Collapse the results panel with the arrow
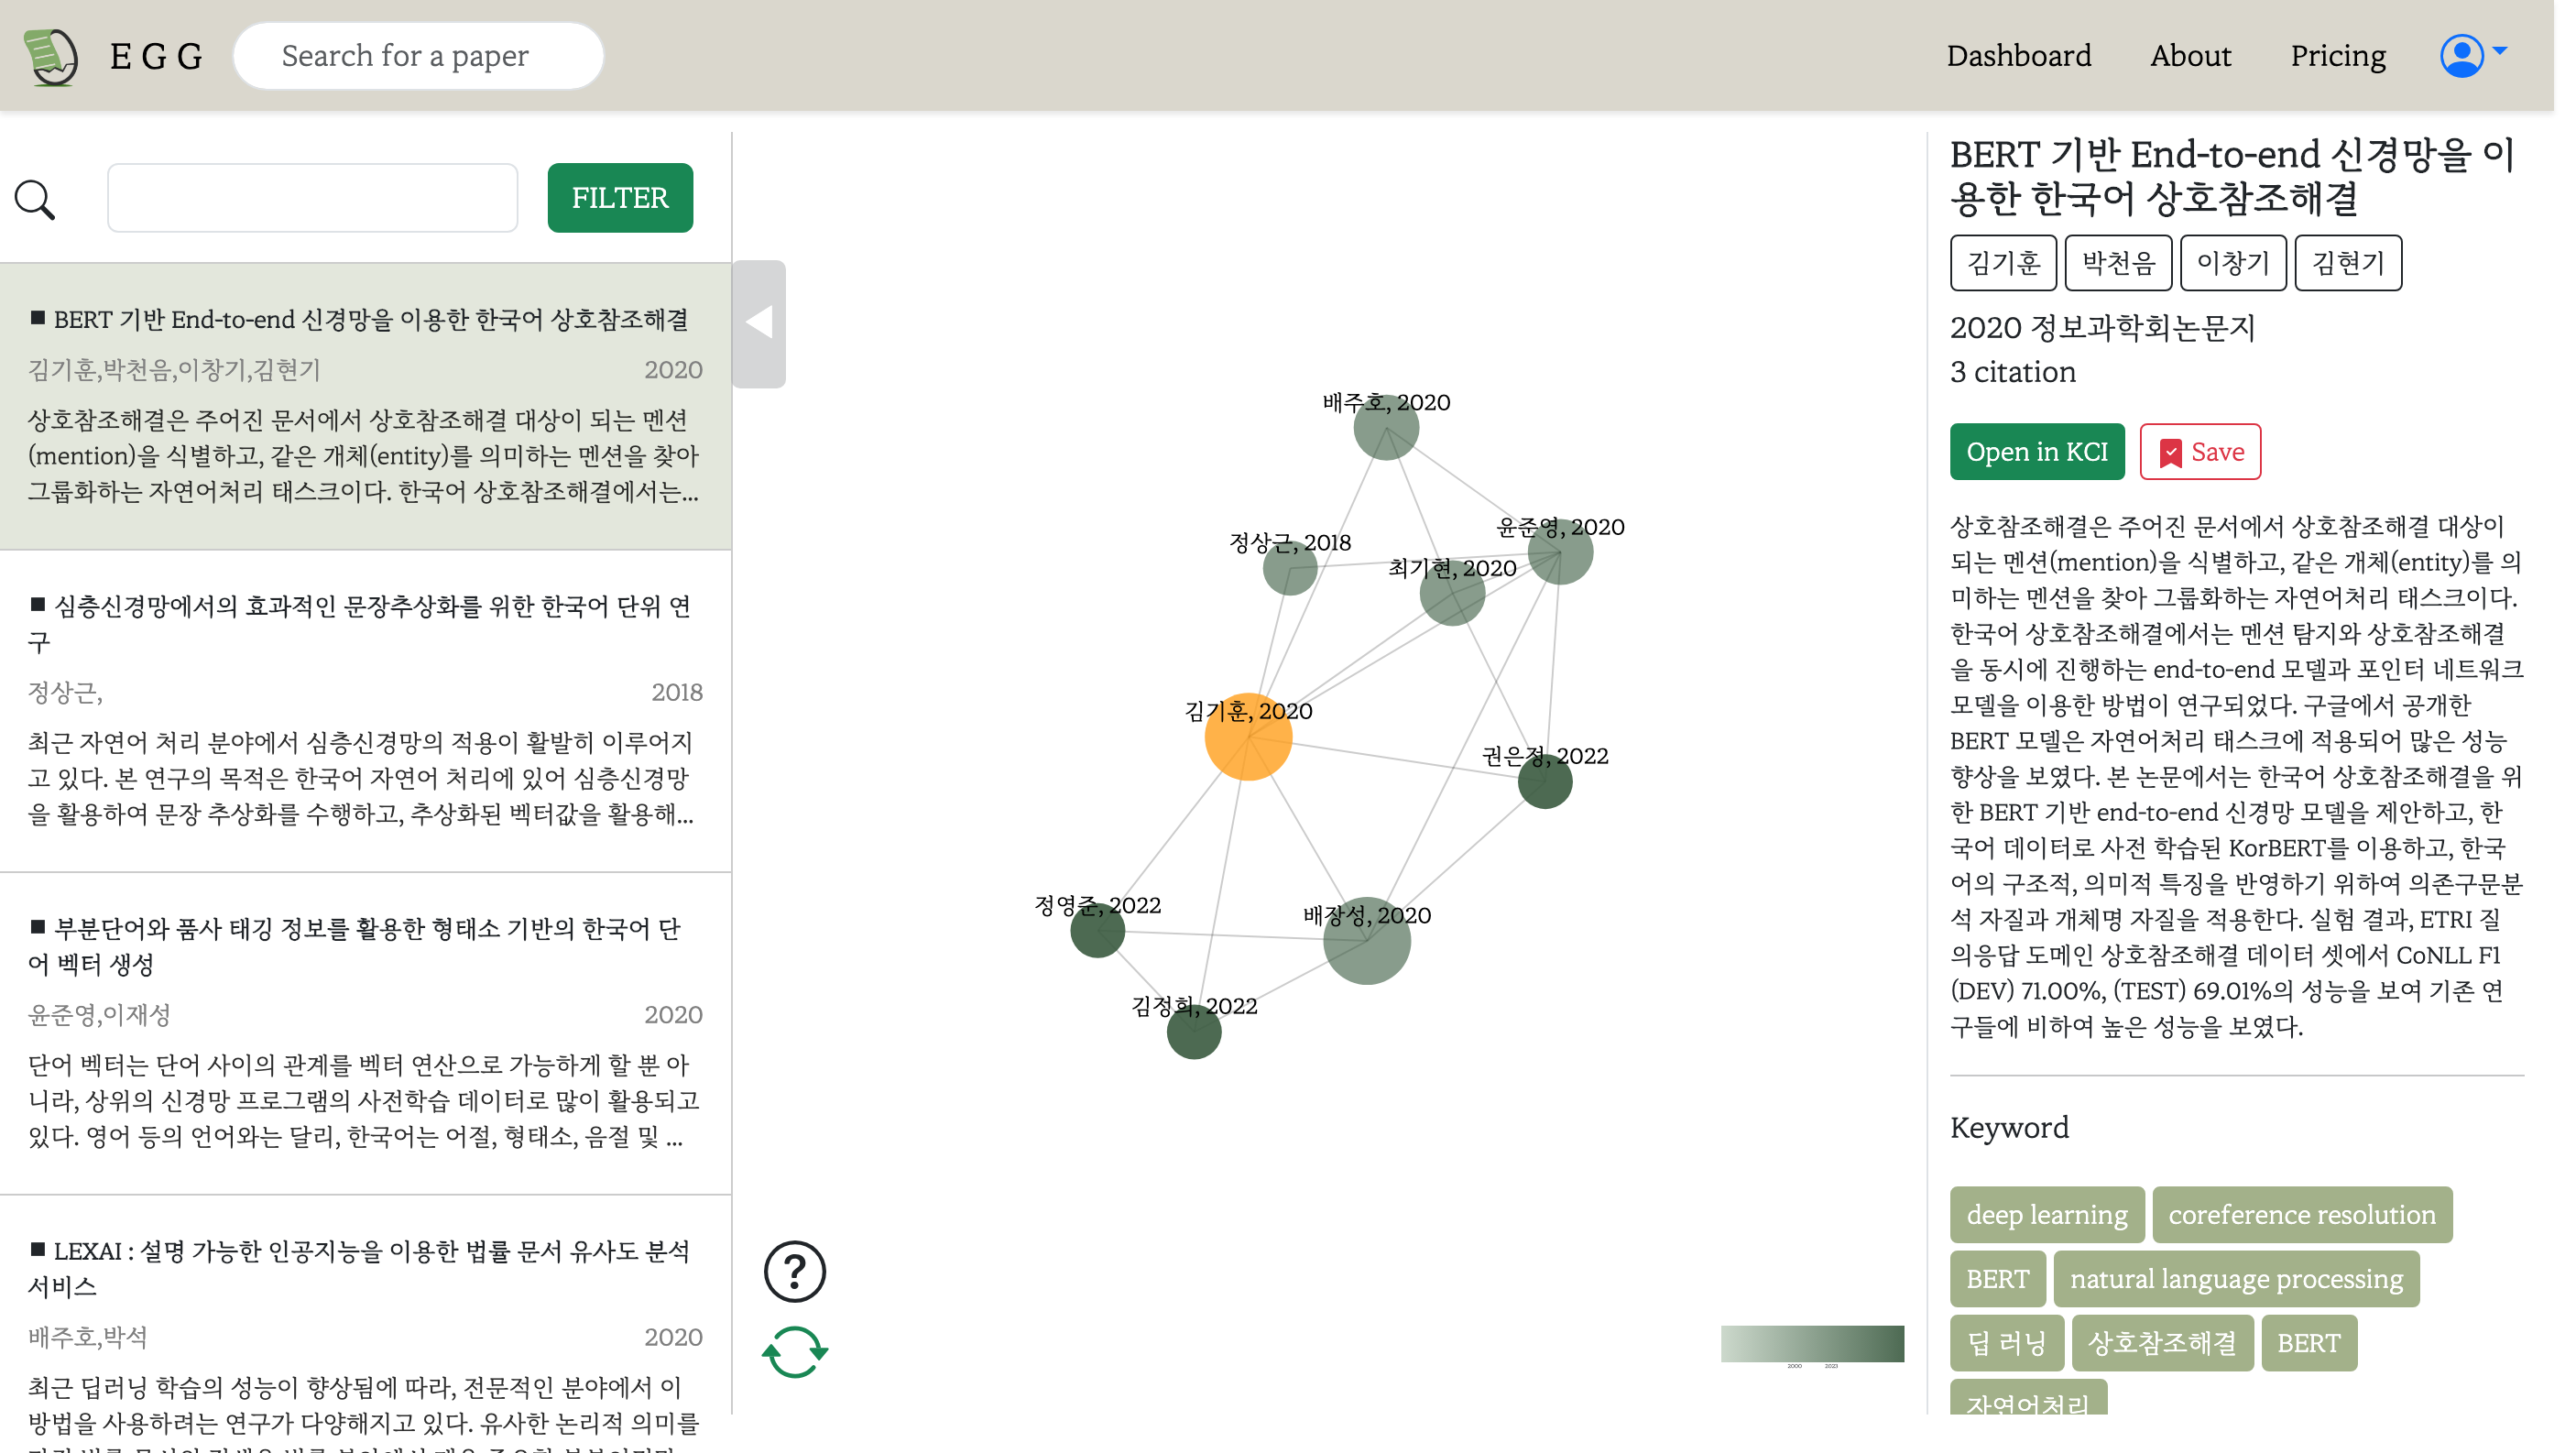The height and width of the screenshot is (1453, 2576). (x=760, y=323)
